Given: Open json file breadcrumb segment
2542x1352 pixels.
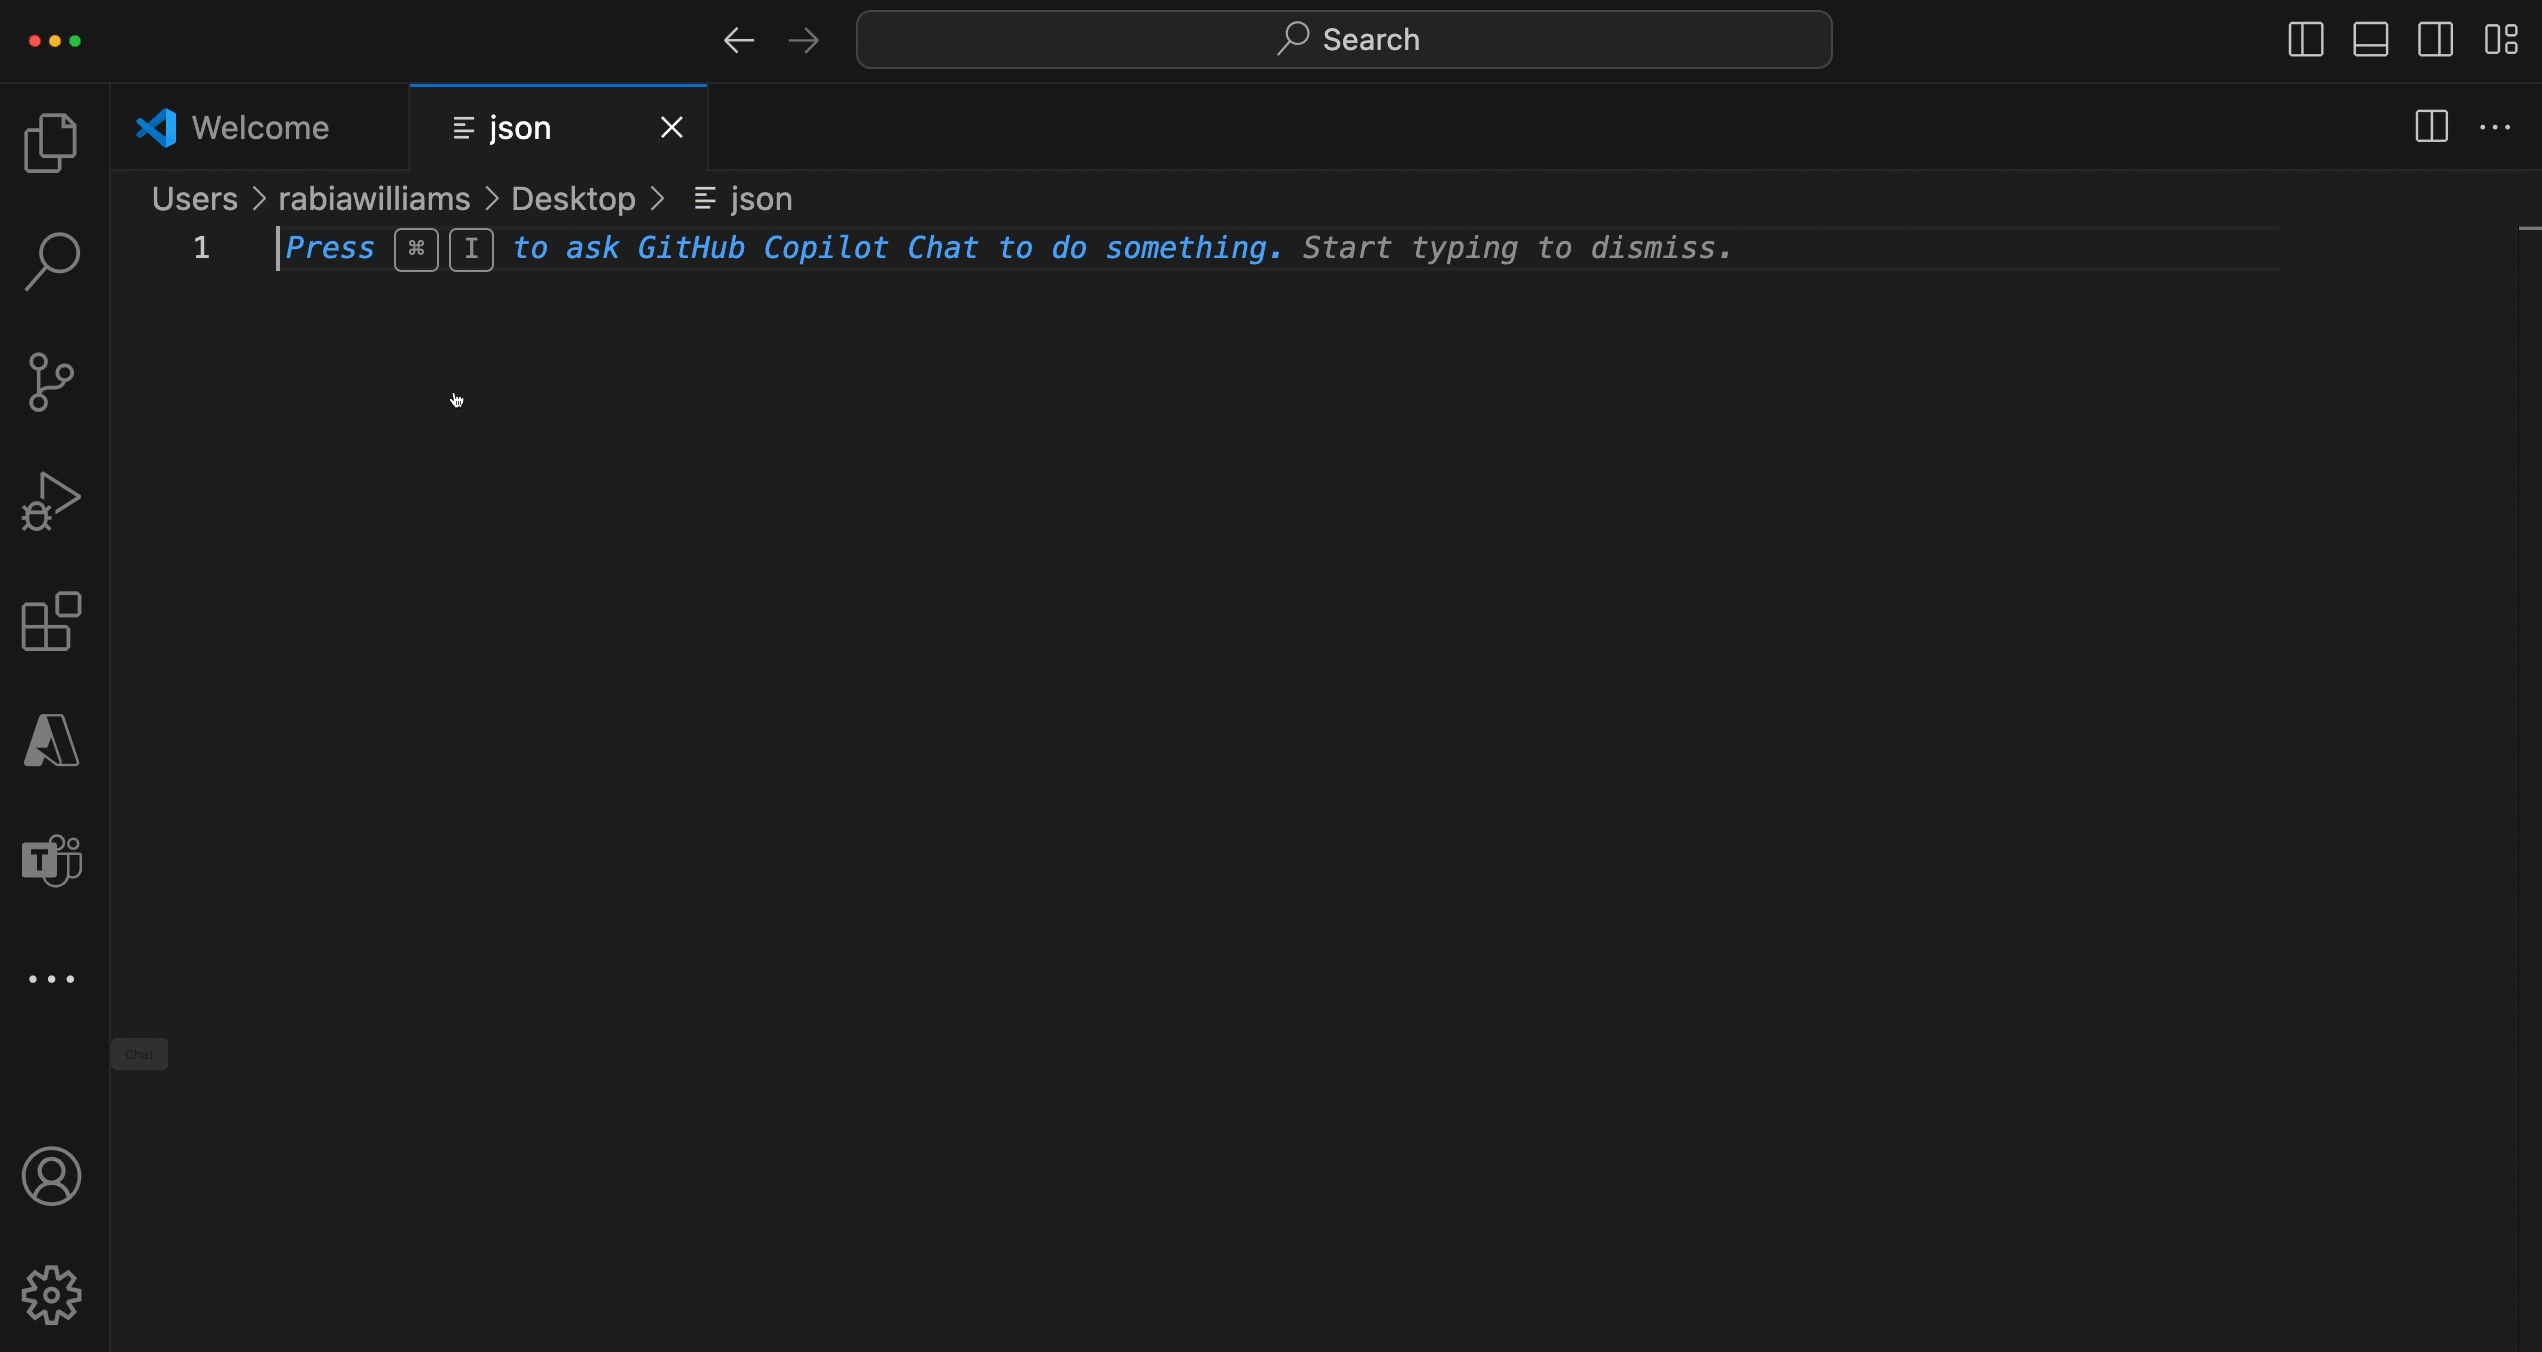Looking at the screenshot, I should coord(744,199).
